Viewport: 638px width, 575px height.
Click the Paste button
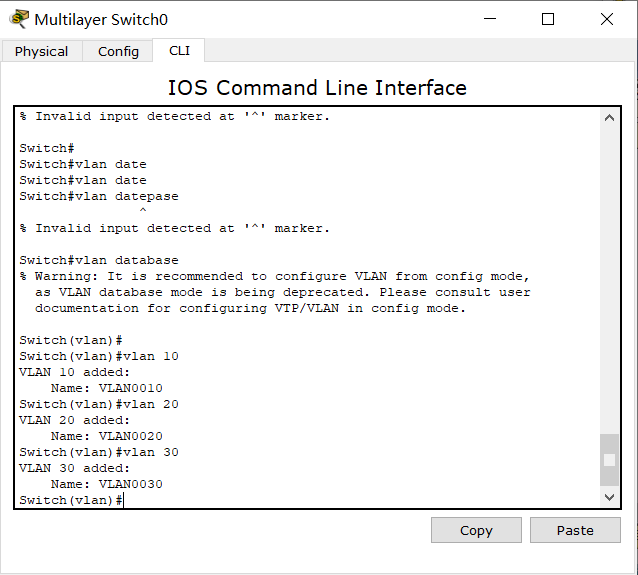[575, 530]
